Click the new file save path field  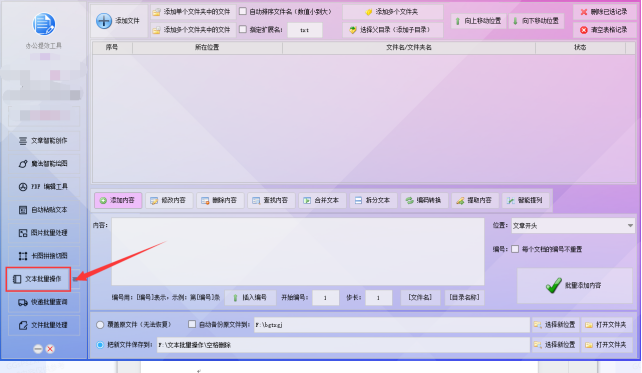pyautogui.click(x=343, y=345)
